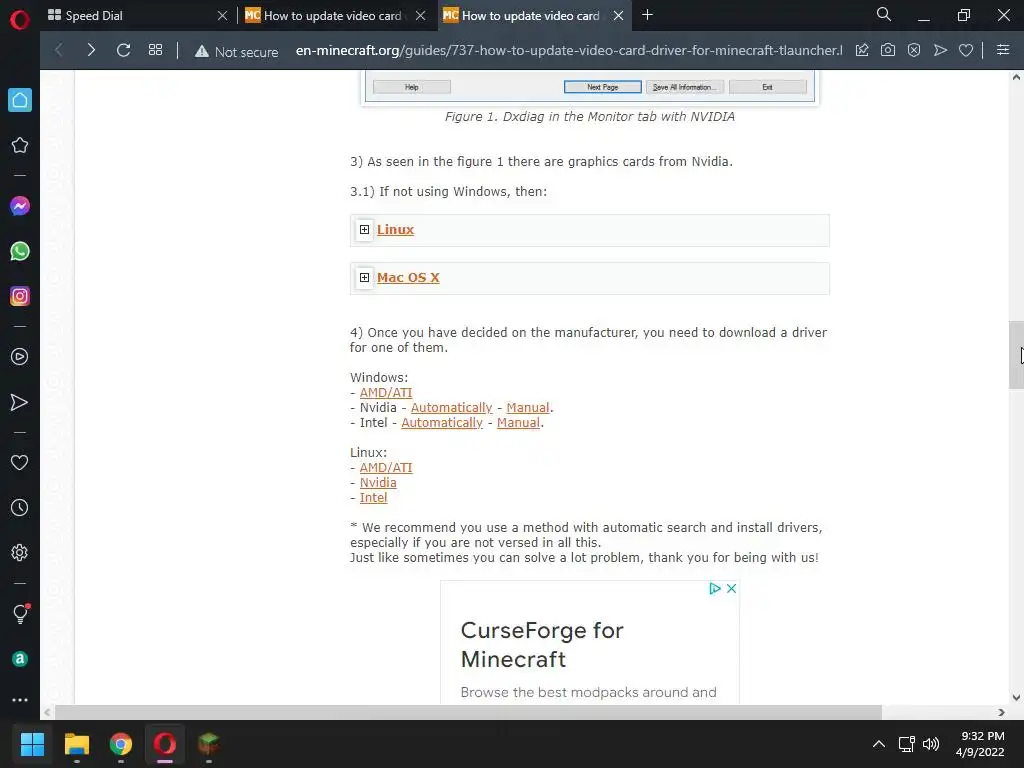Click Intel Manual link
Screen dimensions: 1024x768
(x=519, y=423)
